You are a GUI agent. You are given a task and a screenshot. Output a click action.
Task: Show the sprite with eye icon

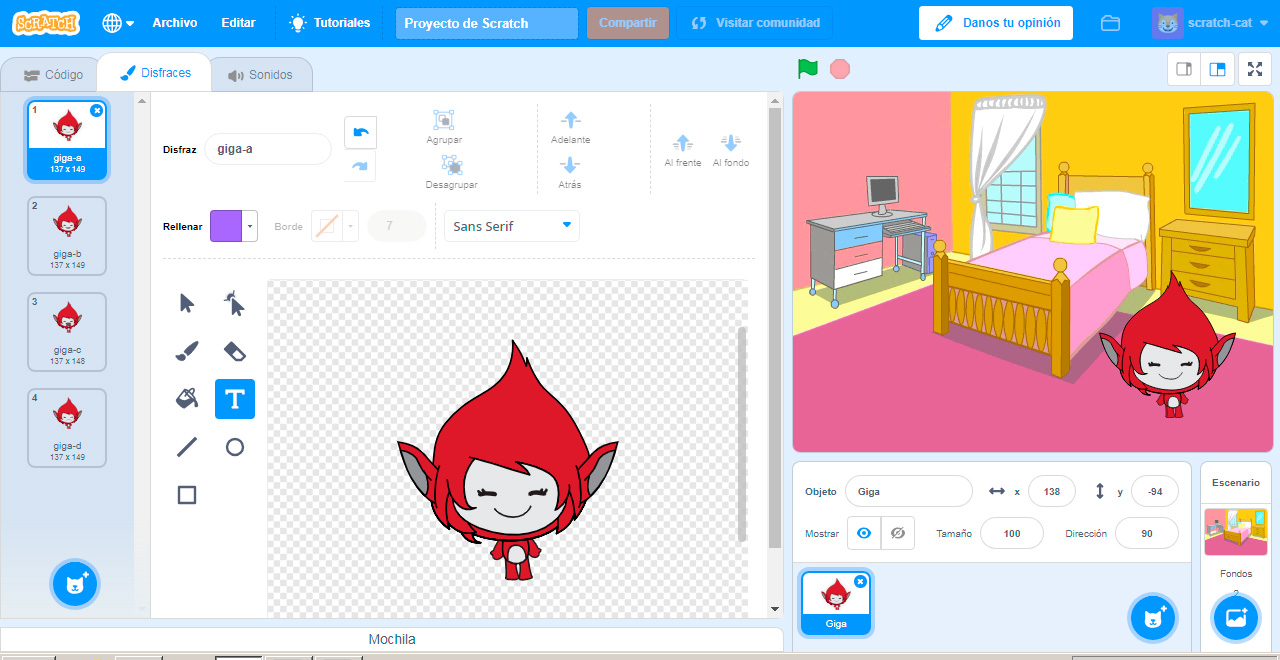(864, 534)
